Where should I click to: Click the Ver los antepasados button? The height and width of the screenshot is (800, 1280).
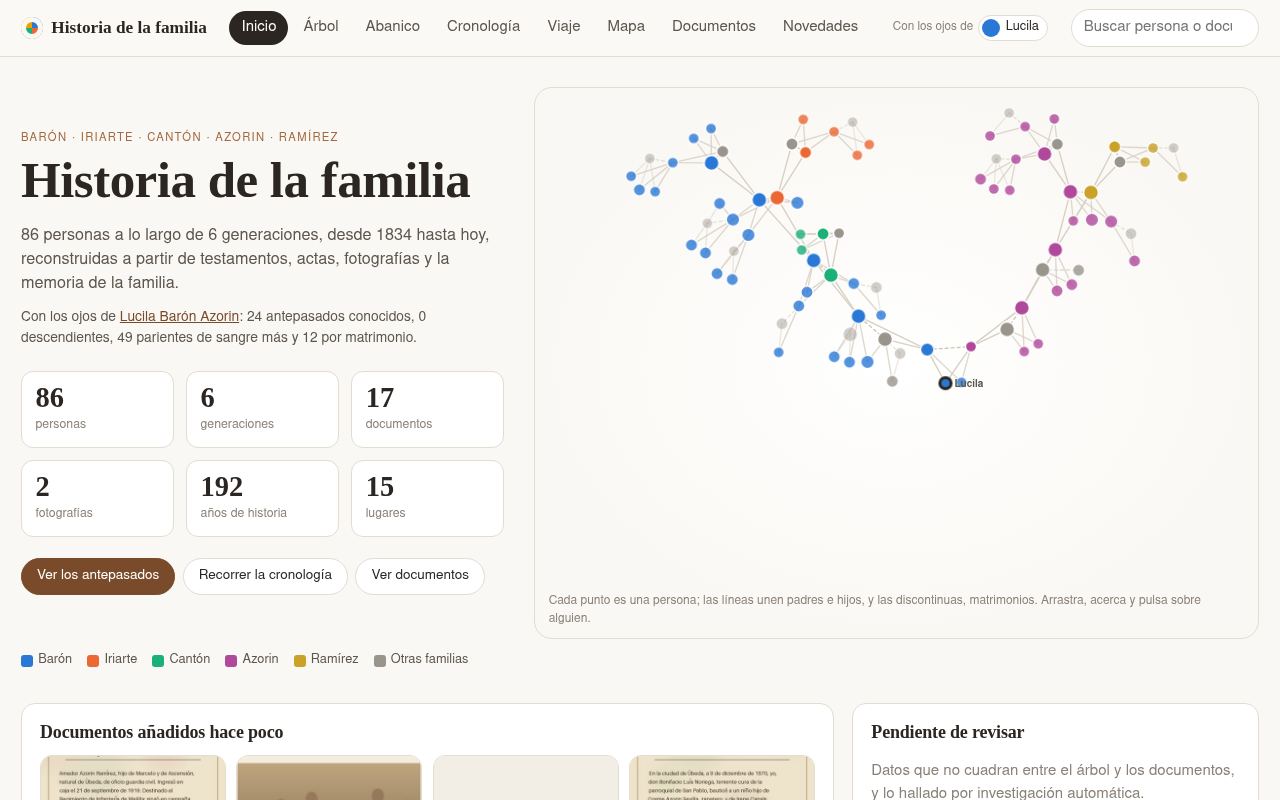pos(98,576)
